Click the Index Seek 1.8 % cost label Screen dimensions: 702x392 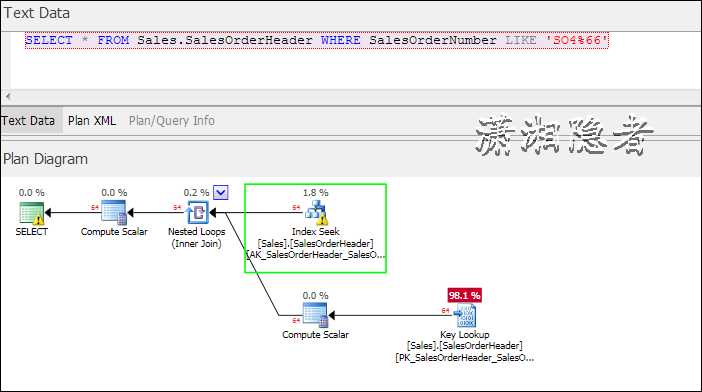coord(316,192)
